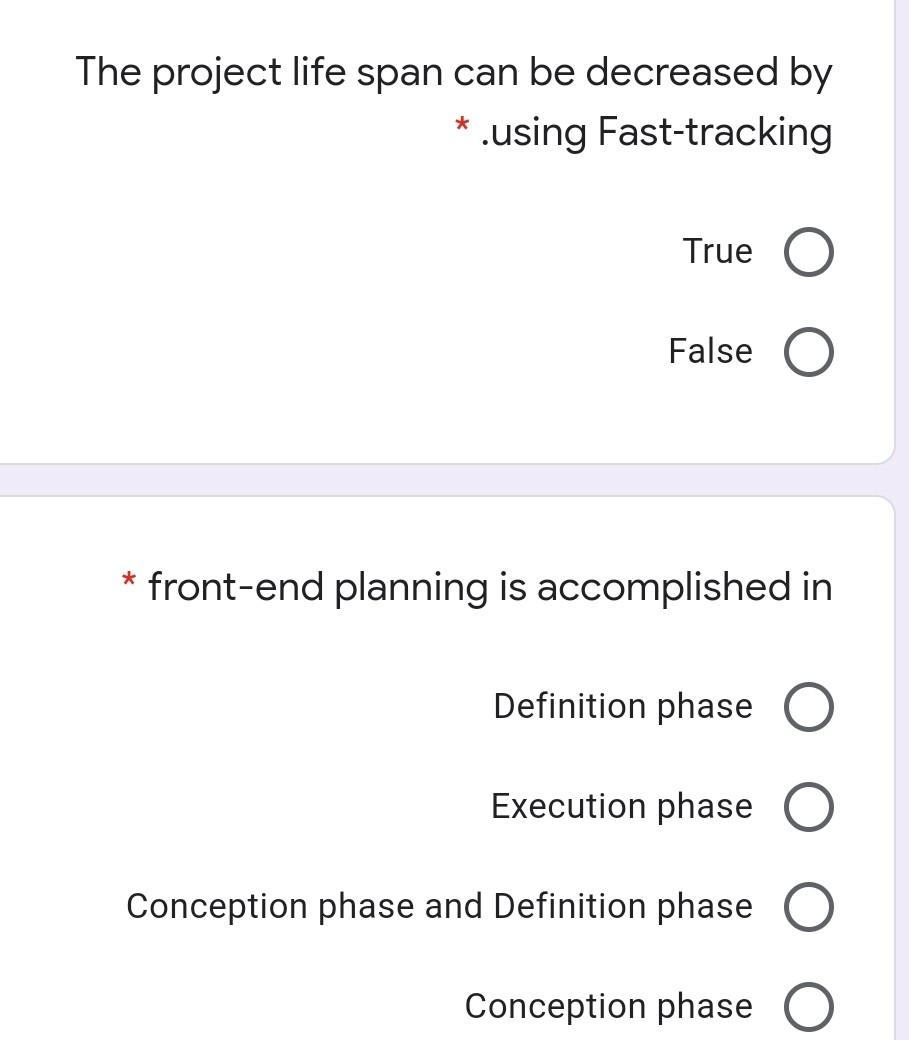Click the Definition phase label text
The image size is (909, 1040).
[x=622, y=706]
